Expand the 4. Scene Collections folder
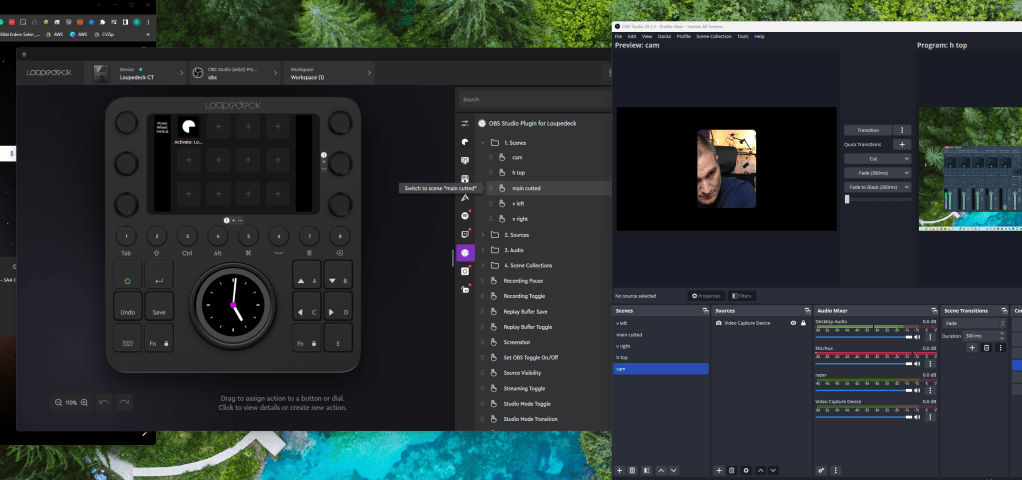The image size is (1022, 480). click(483, 265)
